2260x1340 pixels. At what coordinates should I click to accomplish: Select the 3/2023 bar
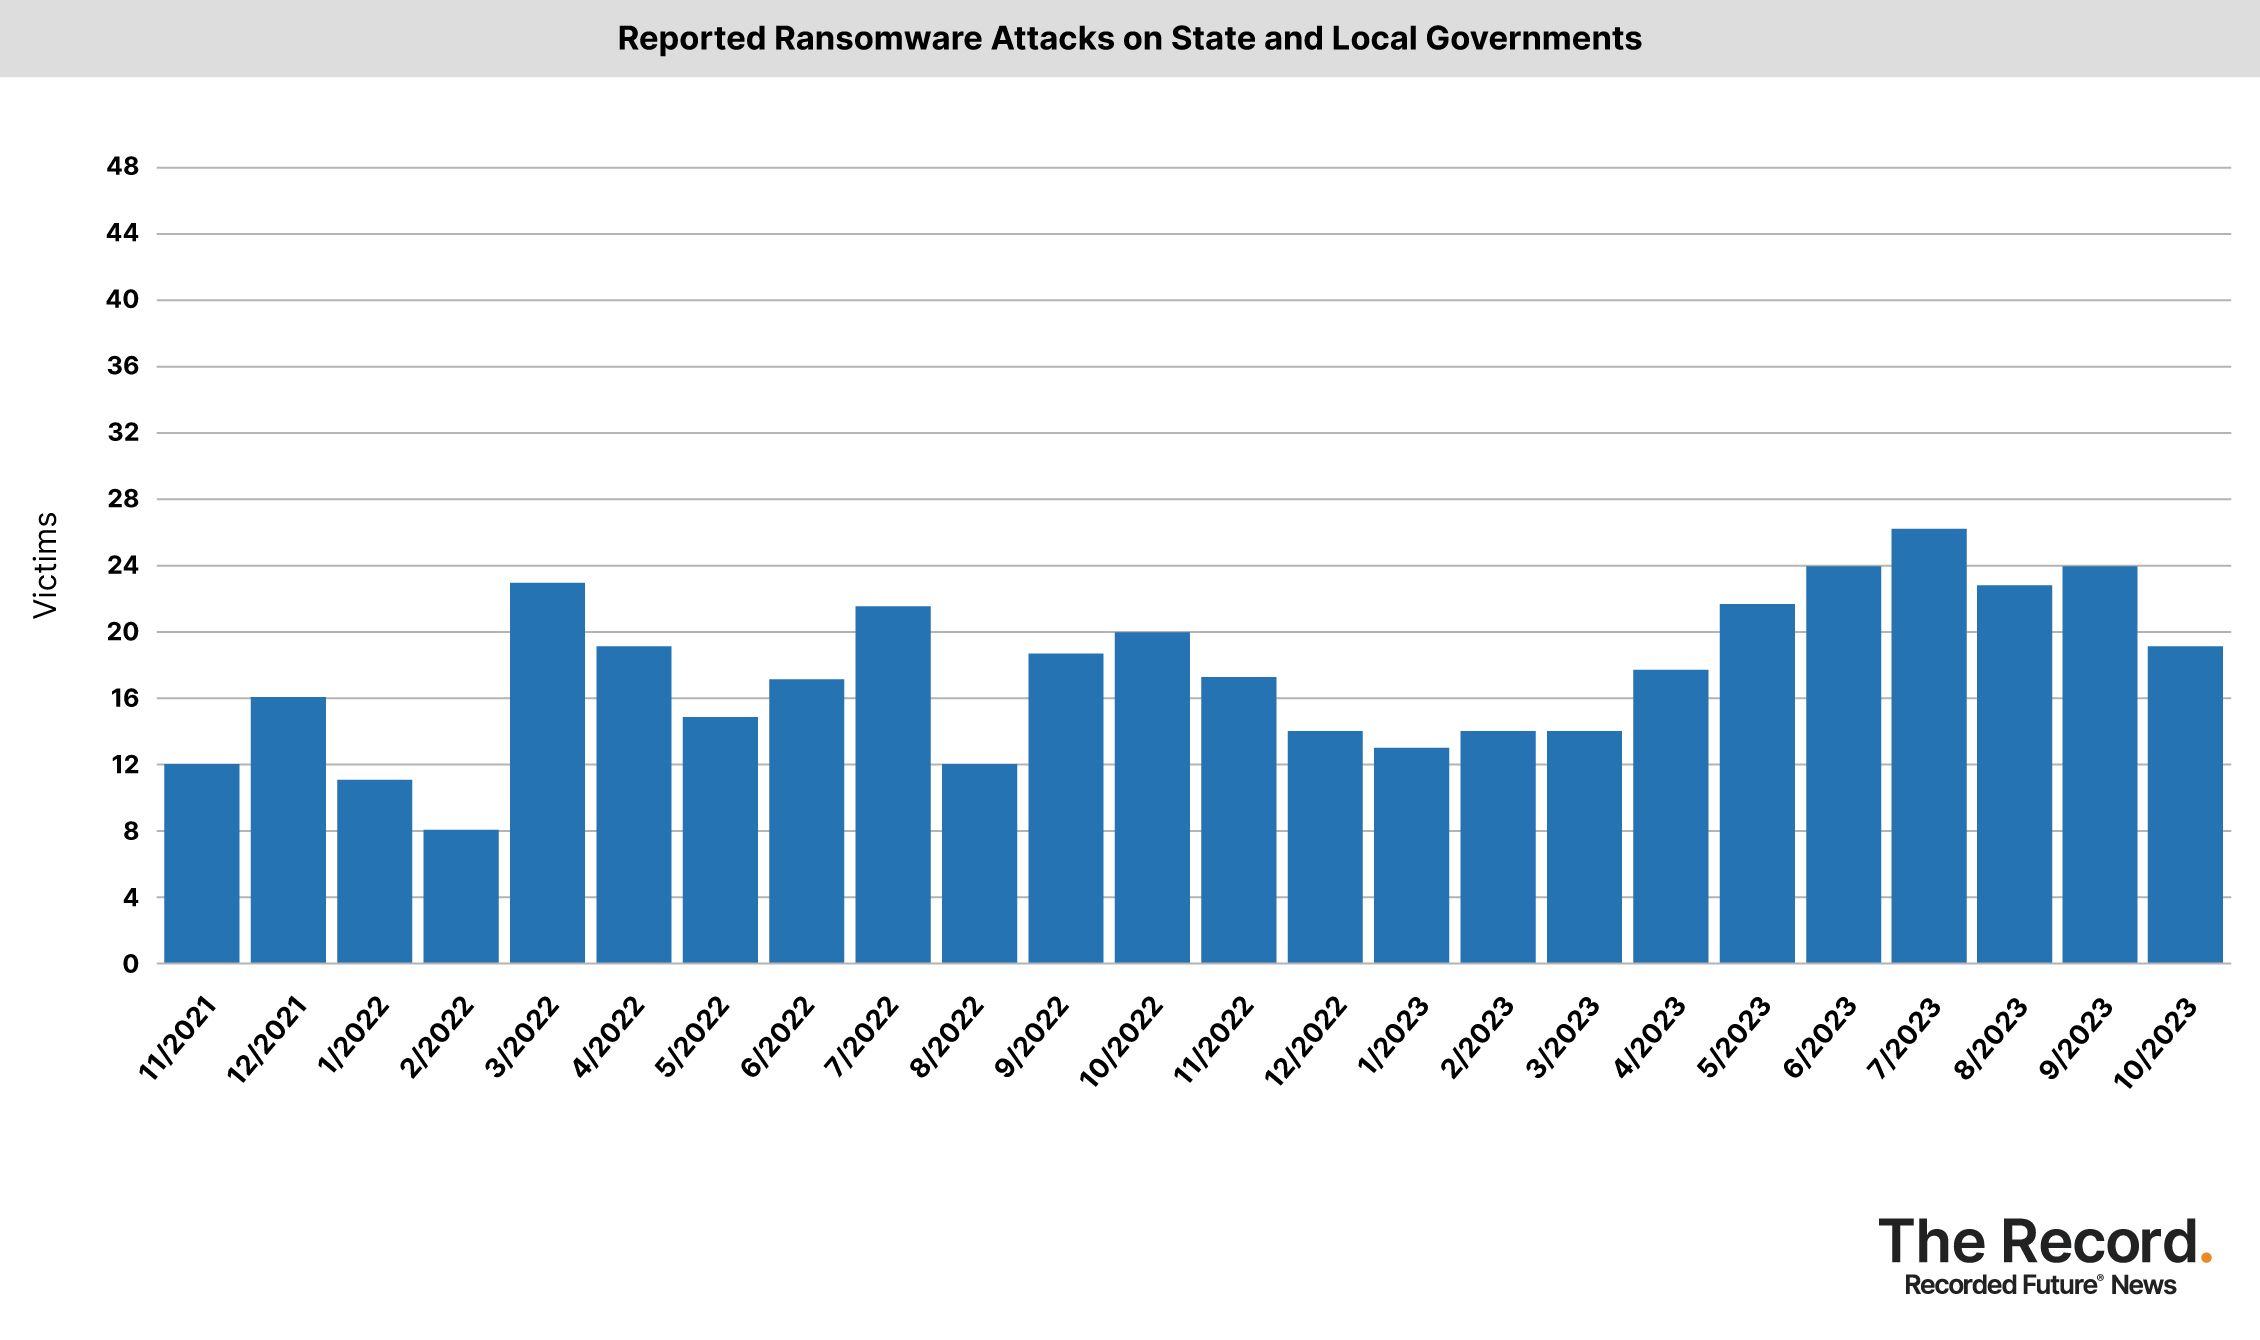[x=1585, y=847]
